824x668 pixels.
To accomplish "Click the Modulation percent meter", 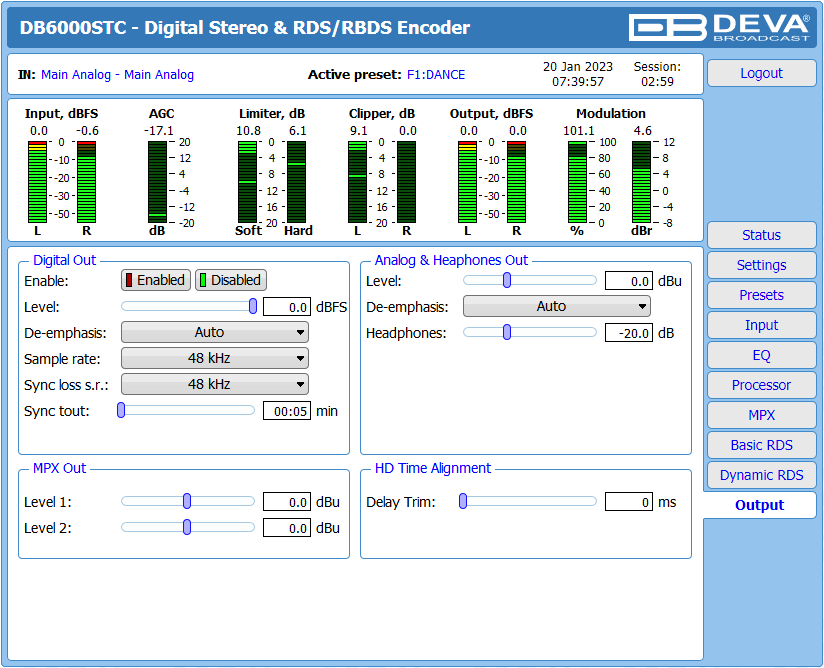I will click(x=577, y=182).
